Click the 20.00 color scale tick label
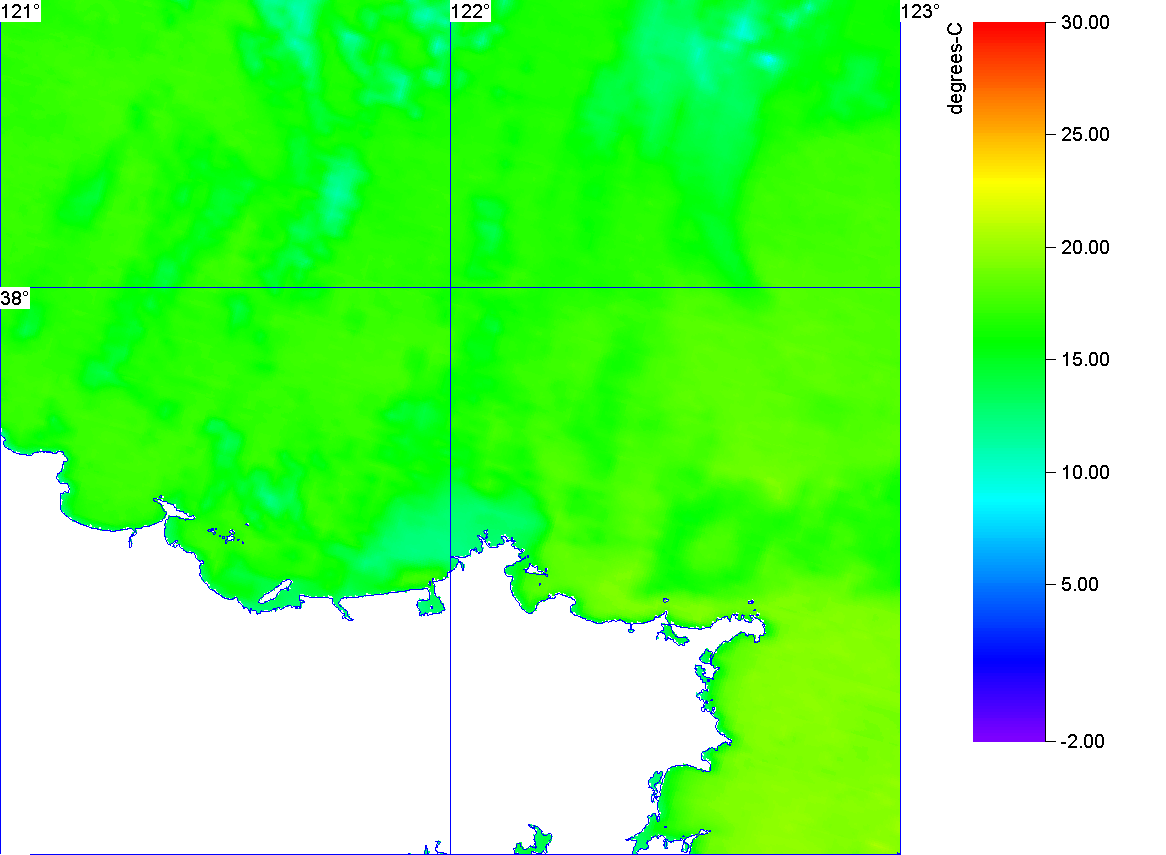Viewport: 1166px width, 855px height. [x=1085, y=248]
